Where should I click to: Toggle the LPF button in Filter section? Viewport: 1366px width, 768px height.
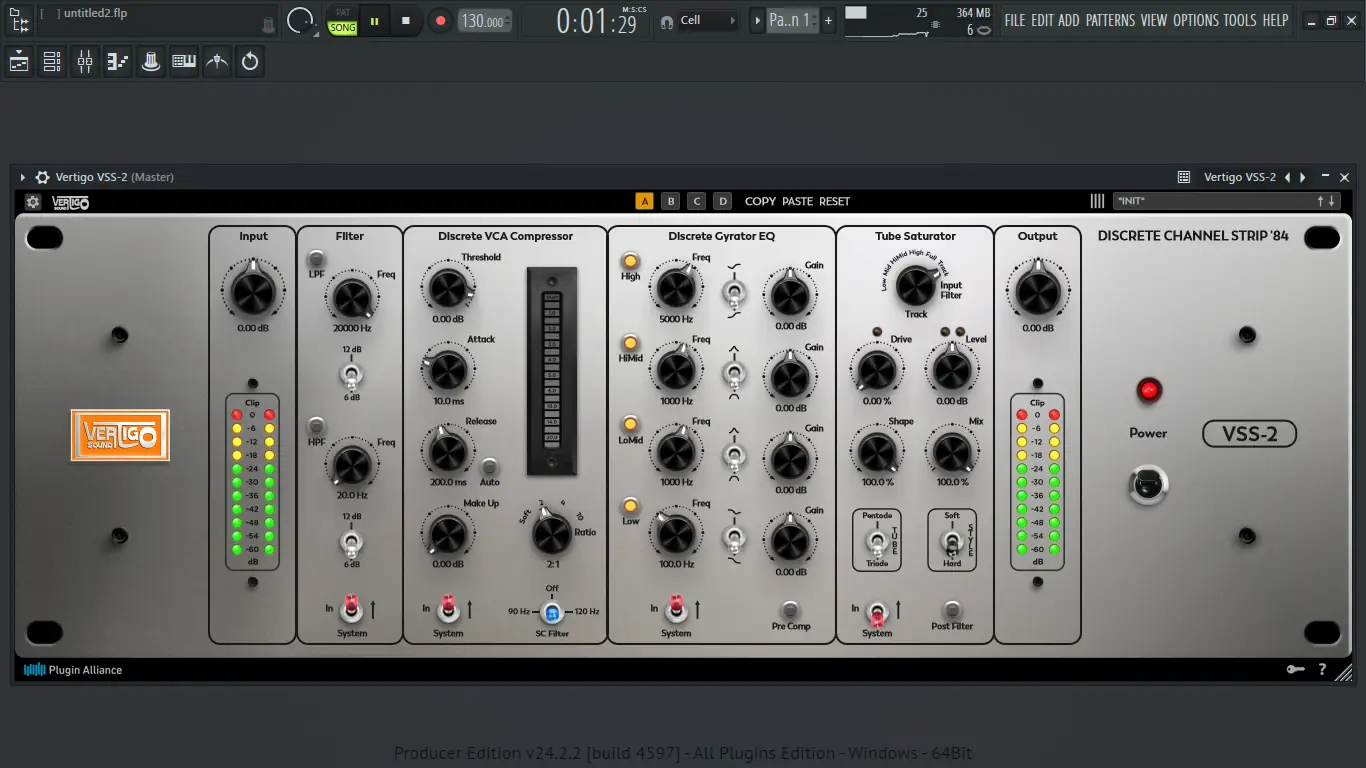[x=316, y=259]
